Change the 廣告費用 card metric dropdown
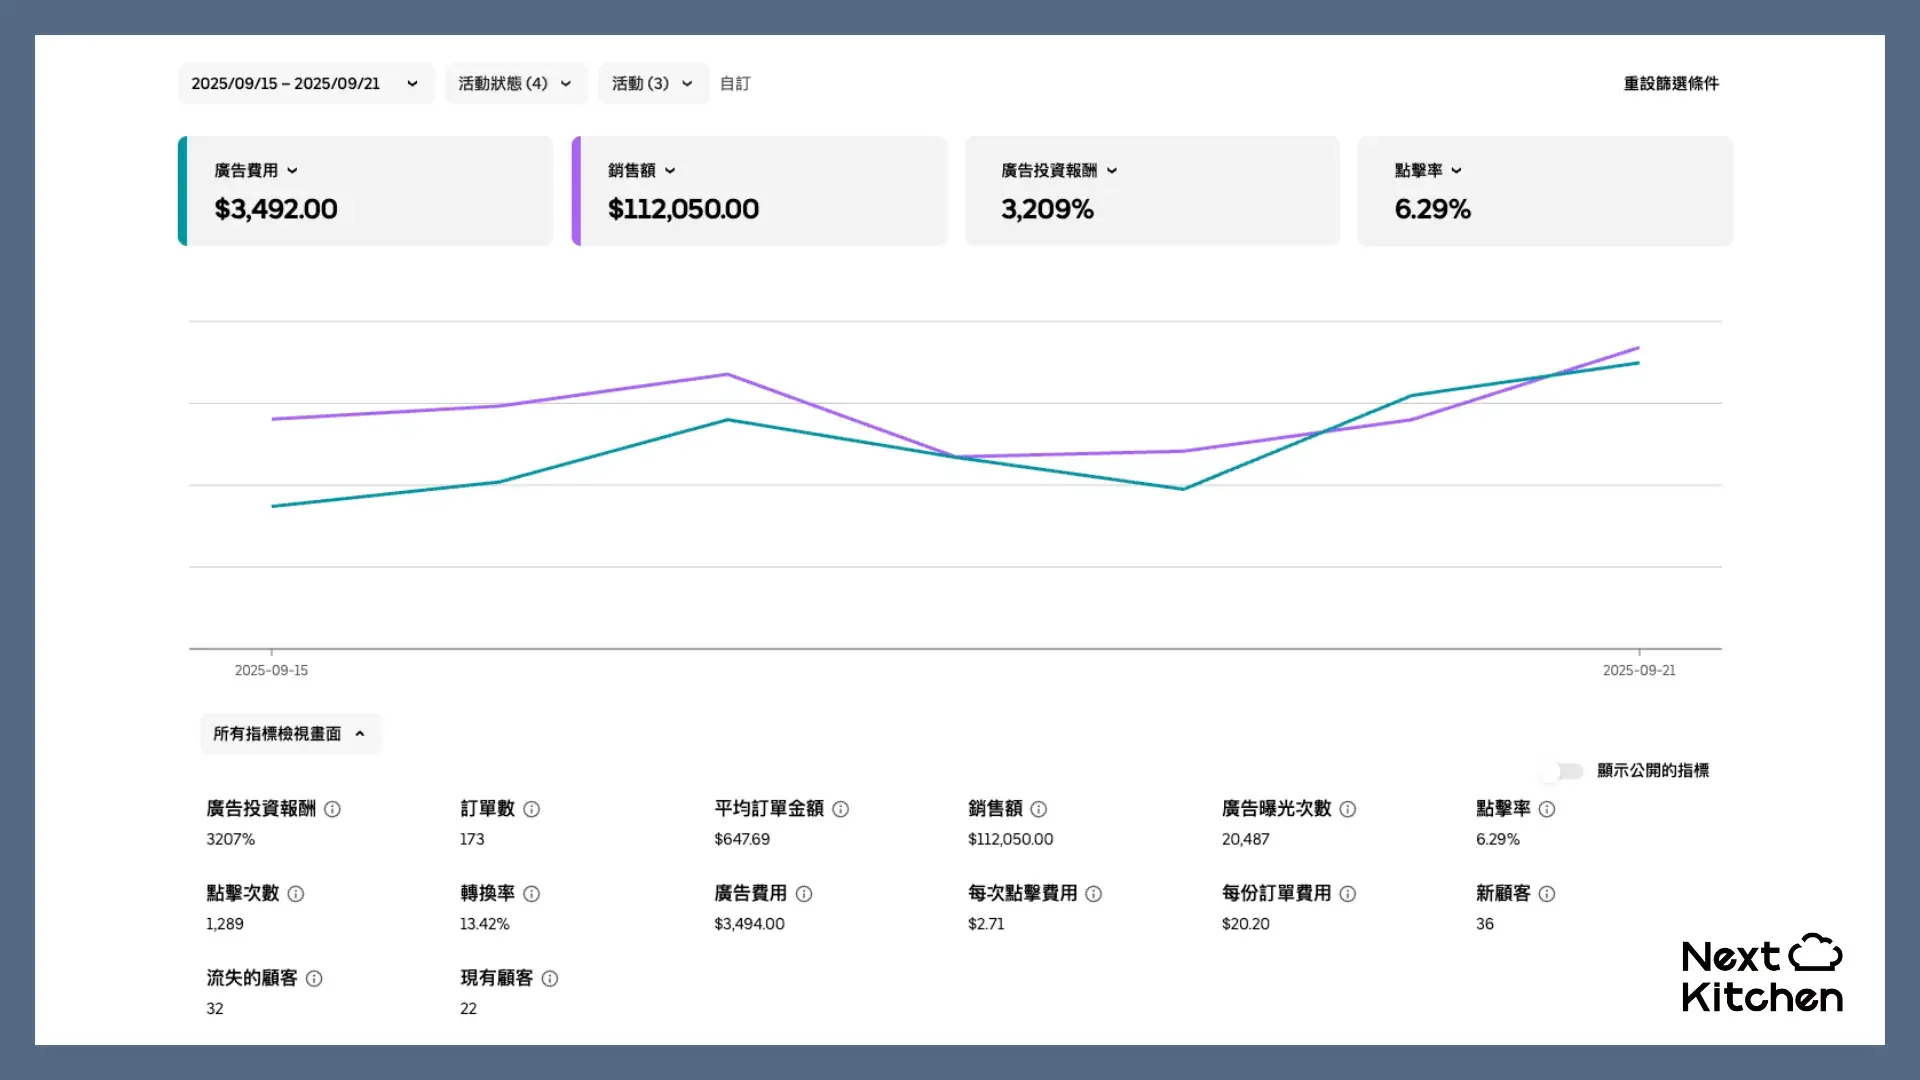 click(x=293, y=170)
